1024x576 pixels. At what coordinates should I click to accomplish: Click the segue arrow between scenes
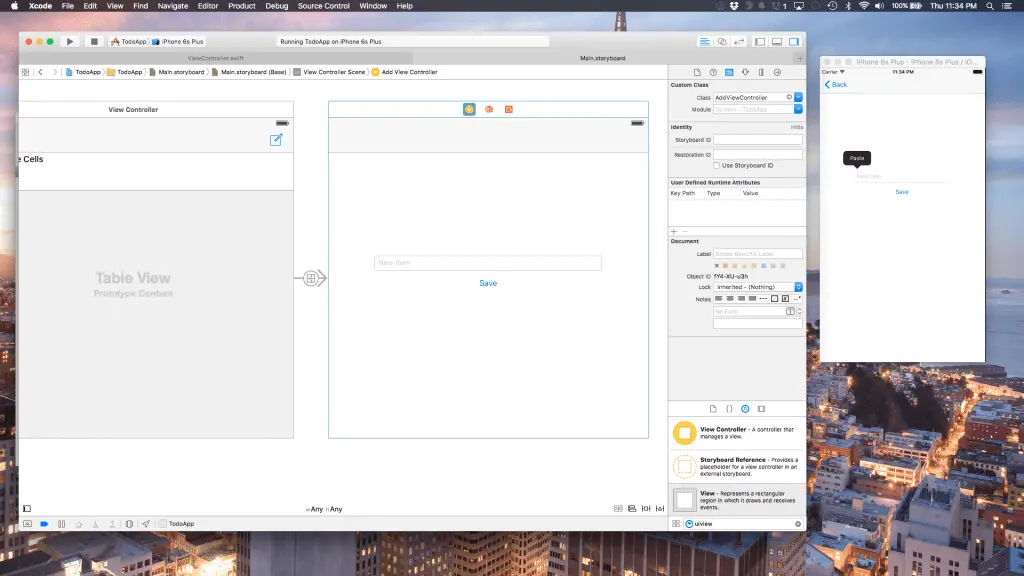pyautogui.click(x=312, y=278)
